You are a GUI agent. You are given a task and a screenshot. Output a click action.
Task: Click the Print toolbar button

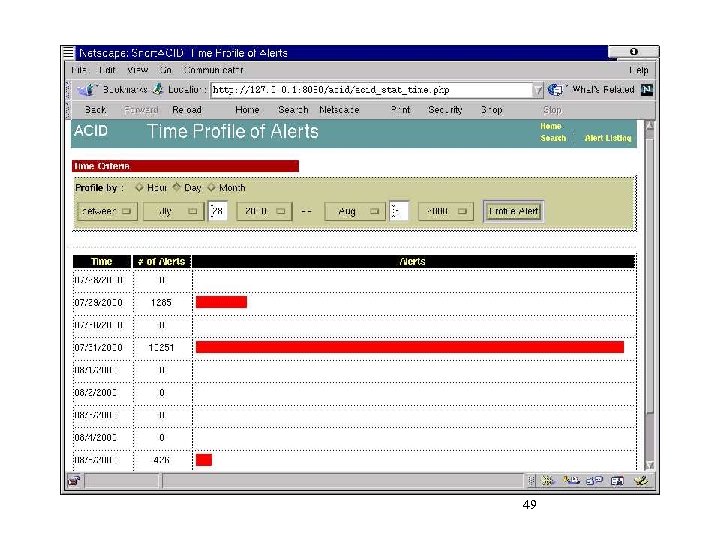tap(401, 110)
